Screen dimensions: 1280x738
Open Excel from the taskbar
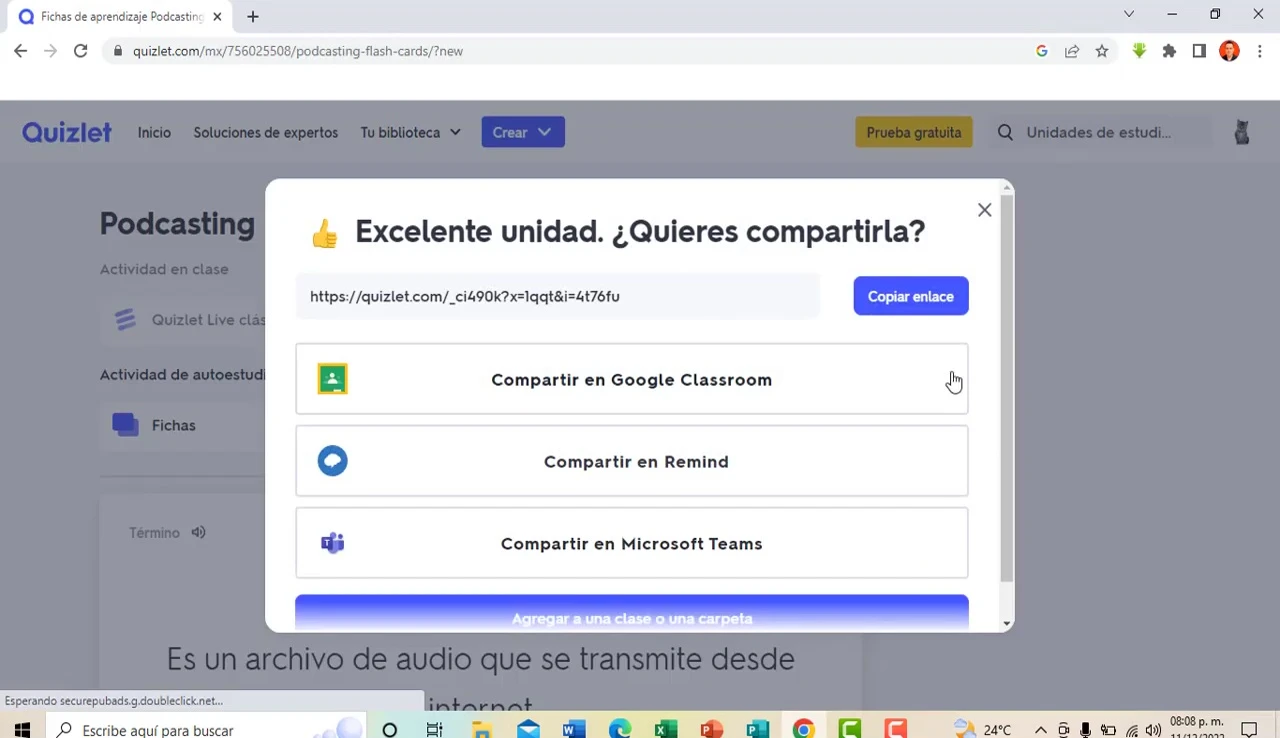click(x=666, y=729)
